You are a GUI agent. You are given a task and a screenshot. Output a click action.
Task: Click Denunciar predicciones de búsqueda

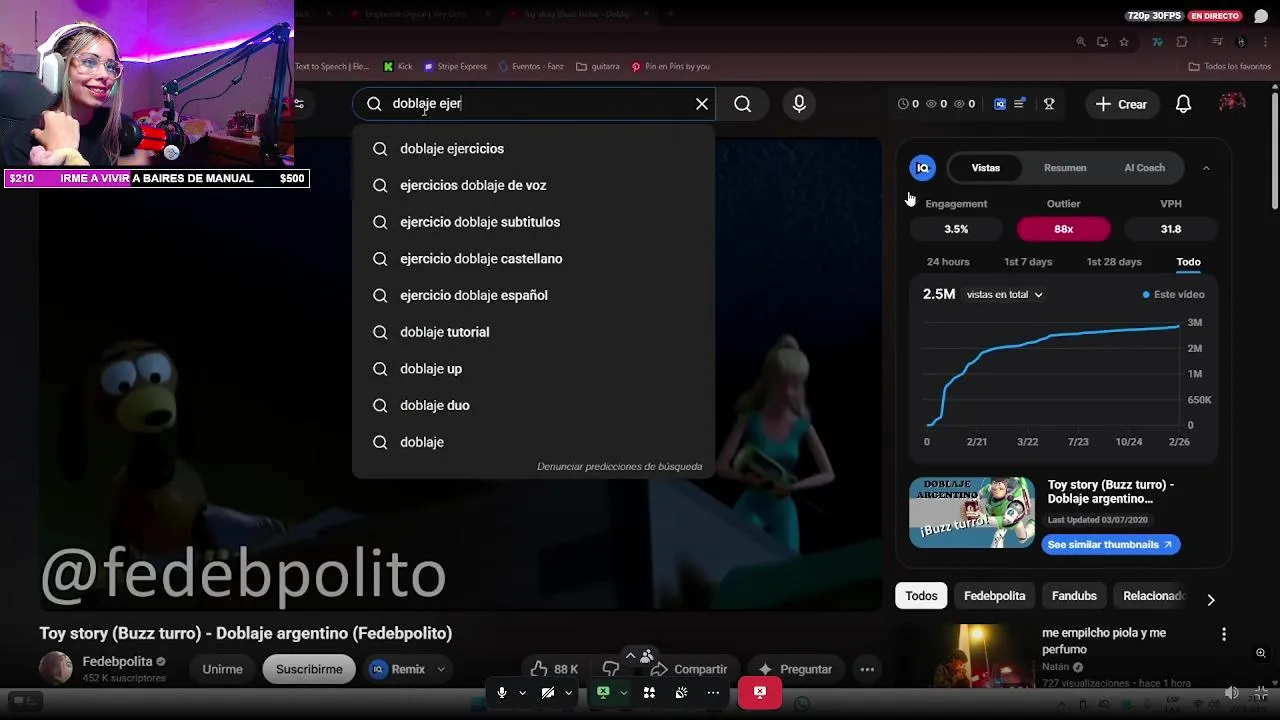pyautogui.click(x=619, y=466)
